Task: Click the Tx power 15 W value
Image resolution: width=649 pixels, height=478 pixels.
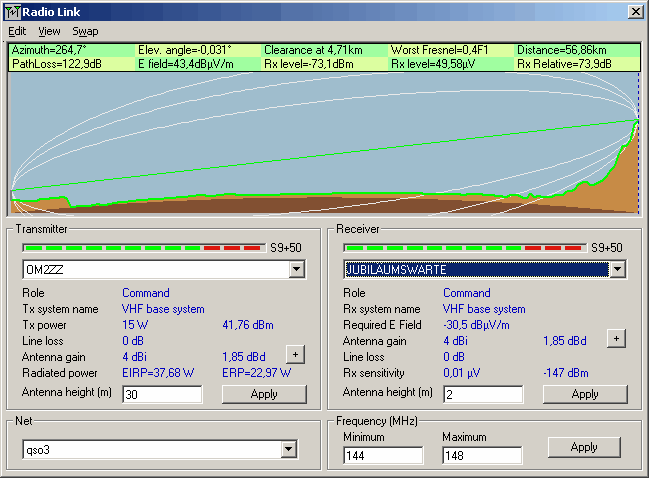Action: click(x=135, y=325)
